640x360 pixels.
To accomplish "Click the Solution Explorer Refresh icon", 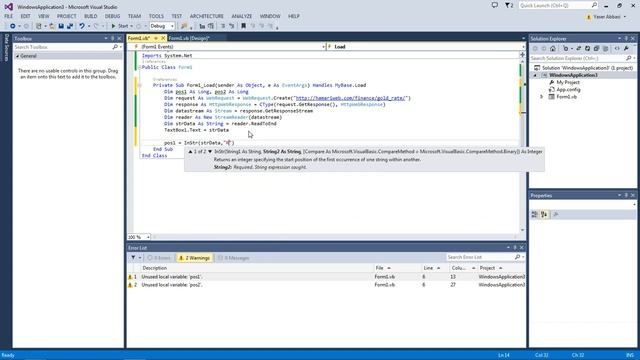I will coord(587,49).
